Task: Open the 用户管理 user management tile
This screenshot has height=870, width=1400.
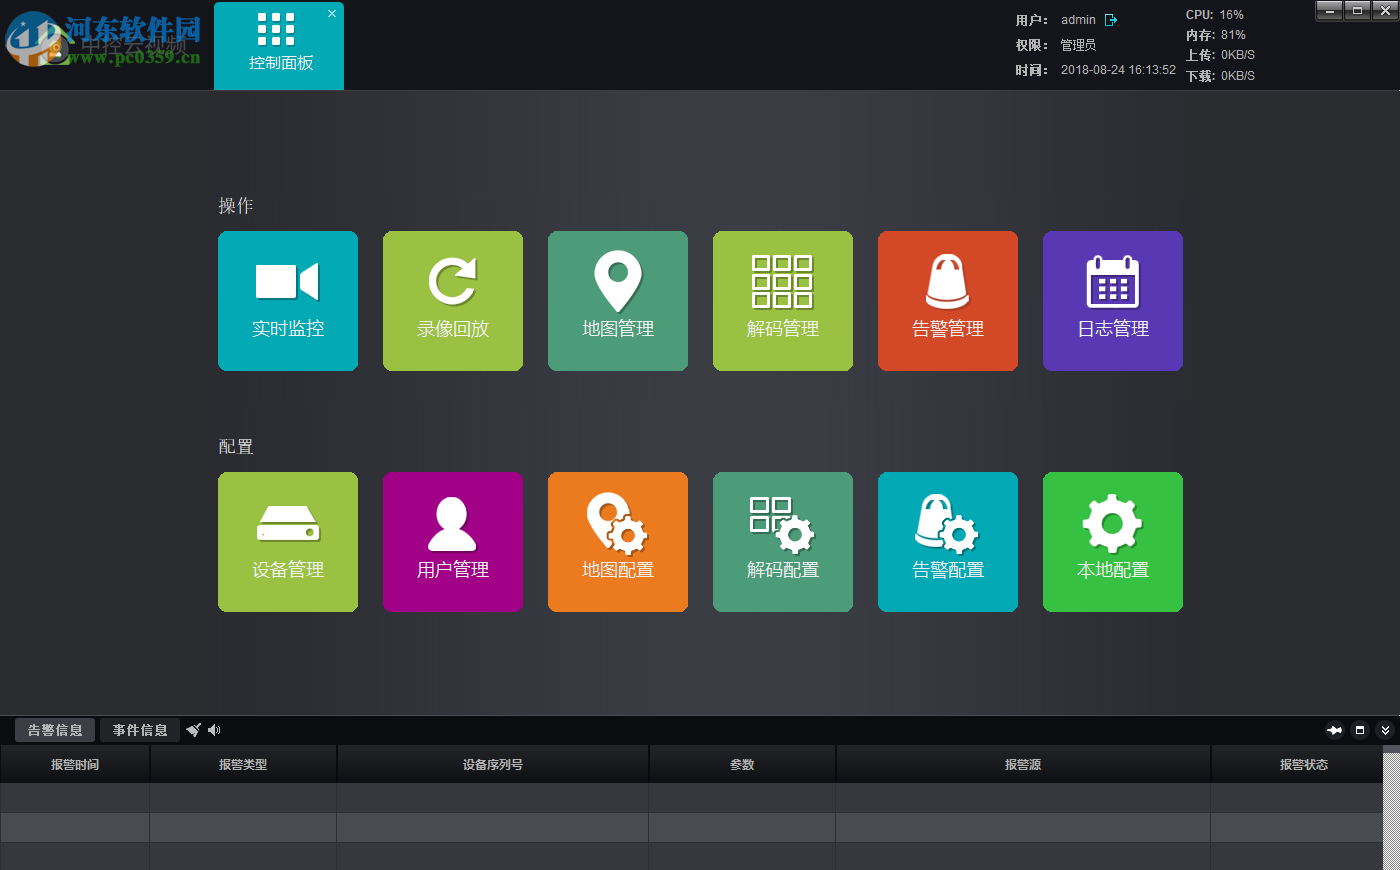Action: tap(453, 542)
